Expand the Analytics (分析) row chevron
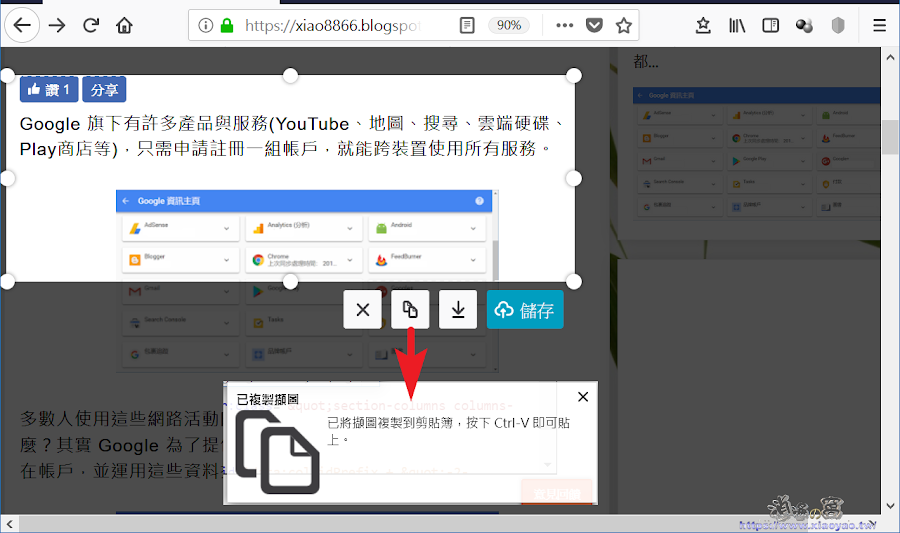The height and width of the screenshot is (533, 900). click(x=350, y=228)
